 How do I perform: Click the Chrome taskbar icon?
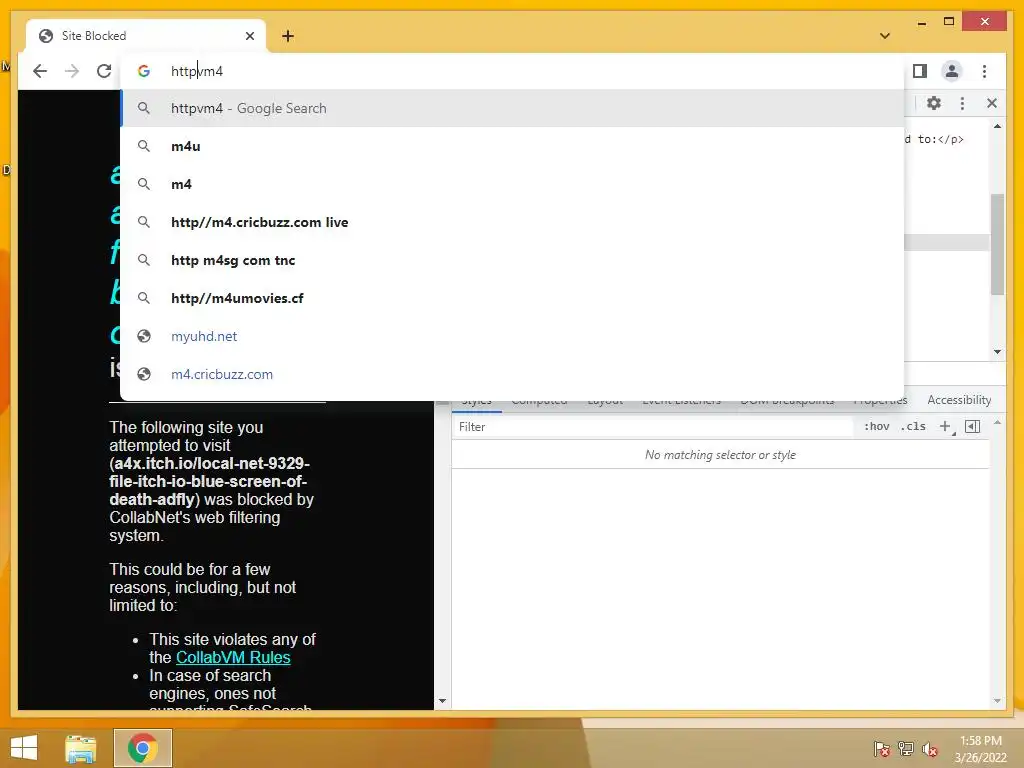(142, 748)
